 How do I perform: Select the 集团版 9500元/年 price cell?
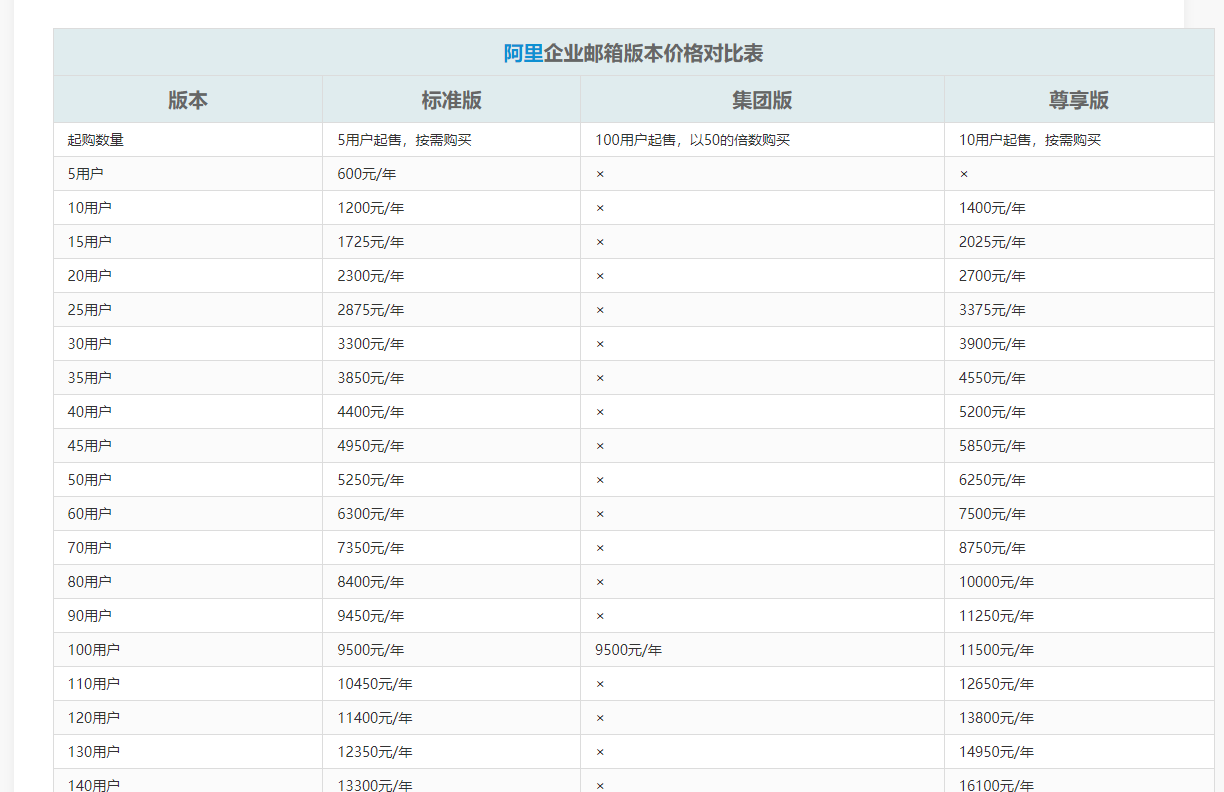628,650
